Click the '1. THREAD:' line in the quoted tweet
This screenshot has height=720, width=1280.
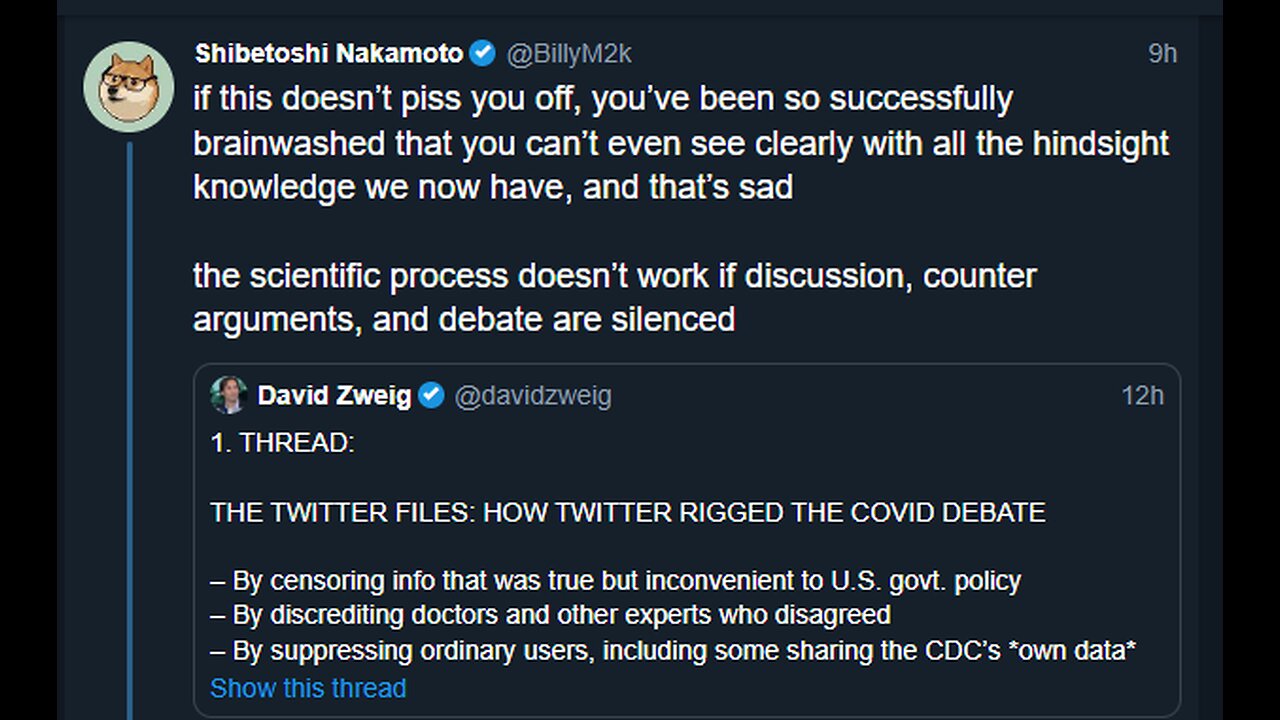282,443
